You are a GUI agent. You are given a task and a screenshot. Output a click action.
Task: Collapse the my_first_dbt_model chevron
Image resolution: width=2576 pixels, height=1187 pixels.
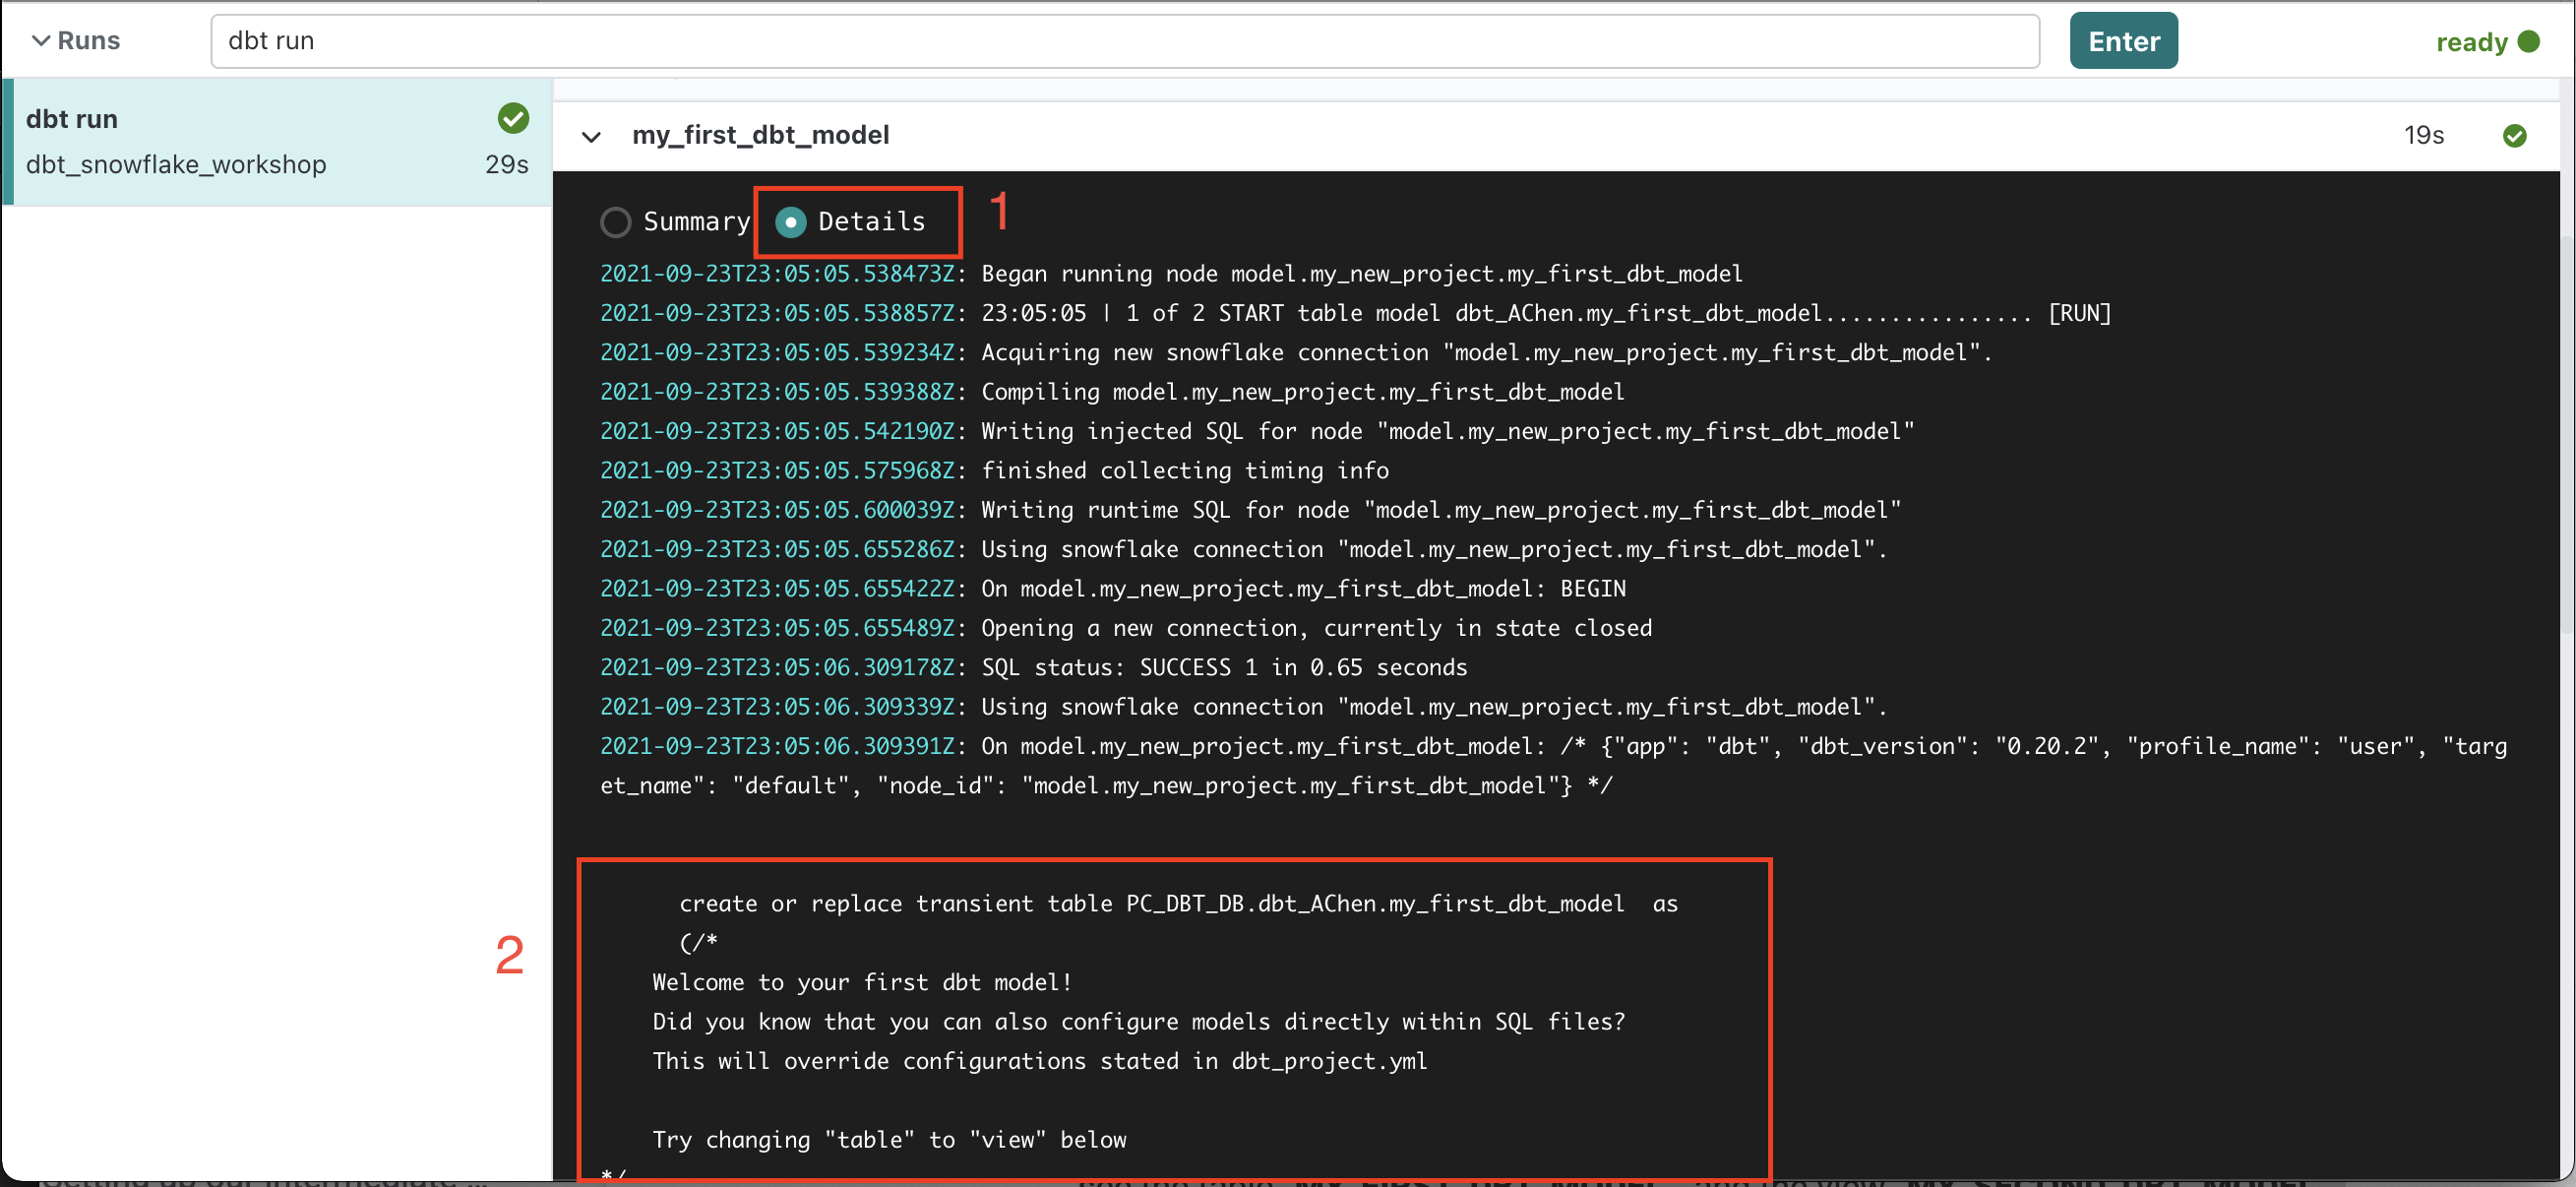point(591,136)
